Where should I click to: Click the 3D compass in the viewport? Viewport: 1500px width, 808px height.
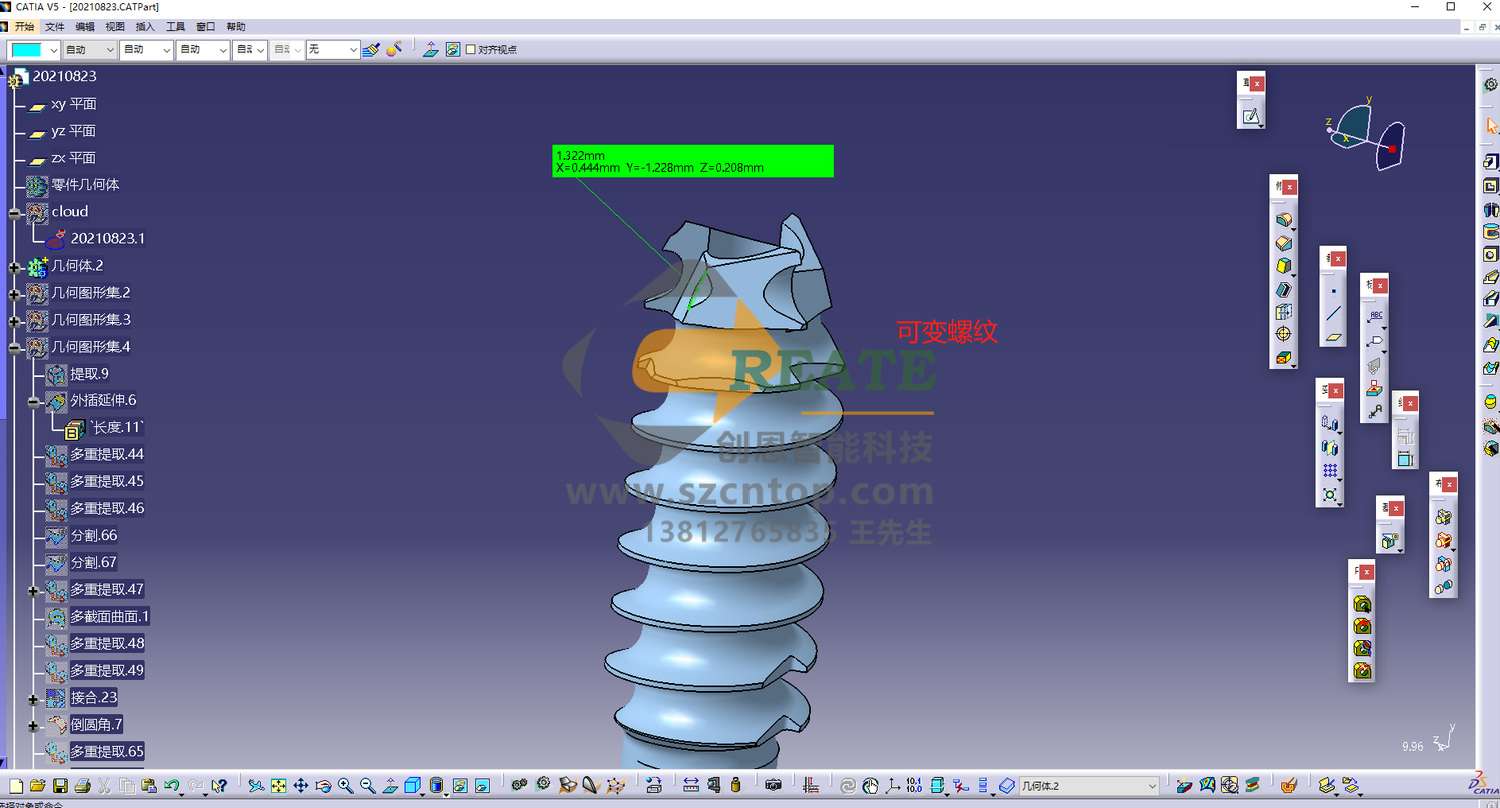click(x=1366, y=134)
